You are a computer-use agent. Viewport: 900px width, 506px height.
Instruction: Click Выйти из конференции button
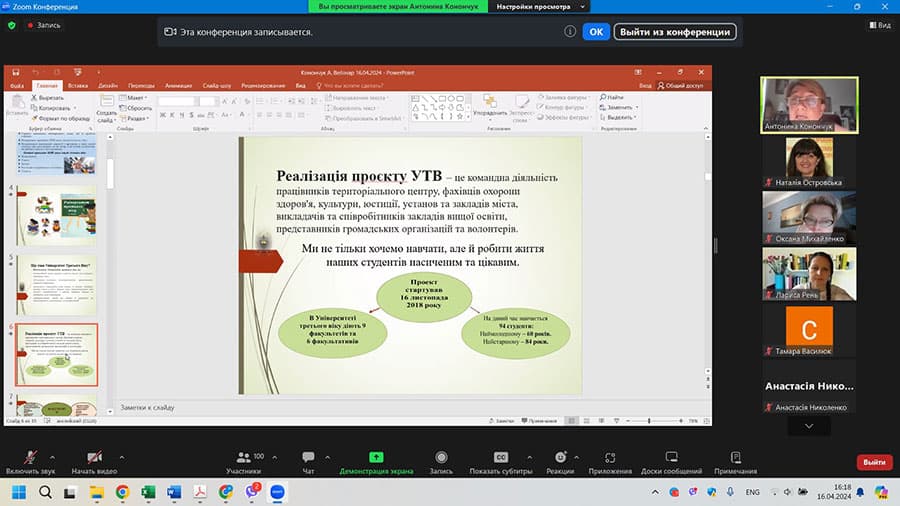click(x=675, y=32)
